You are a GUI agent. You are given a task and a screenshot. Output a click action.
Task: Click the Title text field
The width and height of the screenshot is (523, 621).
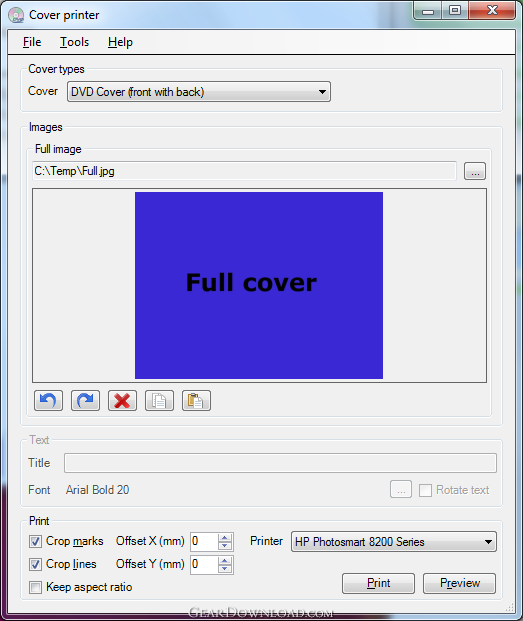click(x=280, y=463)
